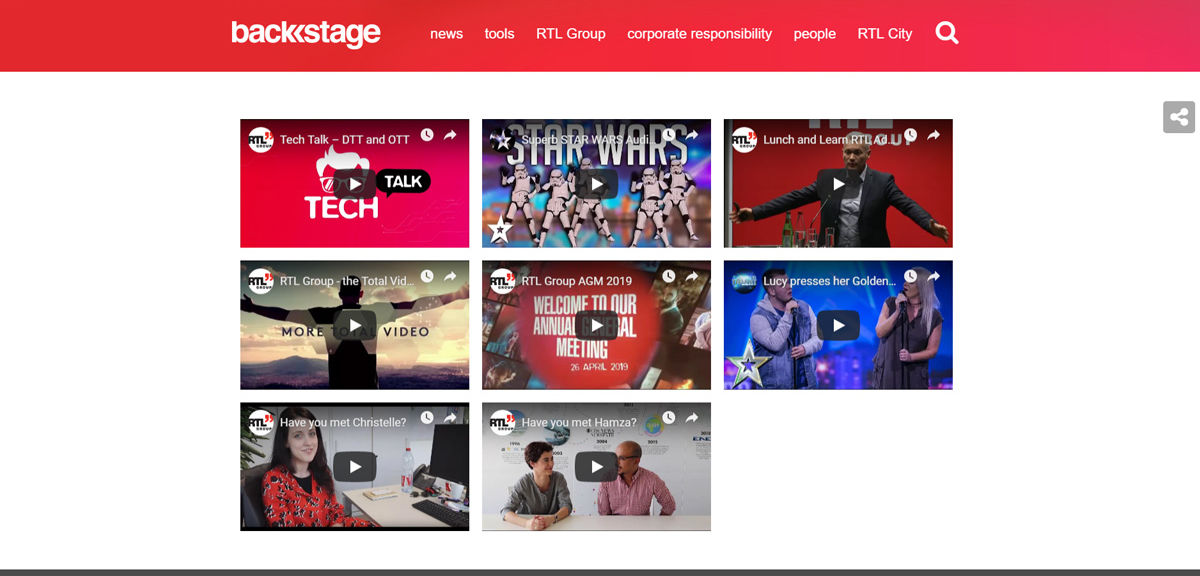Open the 'RTL Group - the Total Vid' title link
Image resolution: width=1200 pixels, height=576 pixels.
(347, 281)
